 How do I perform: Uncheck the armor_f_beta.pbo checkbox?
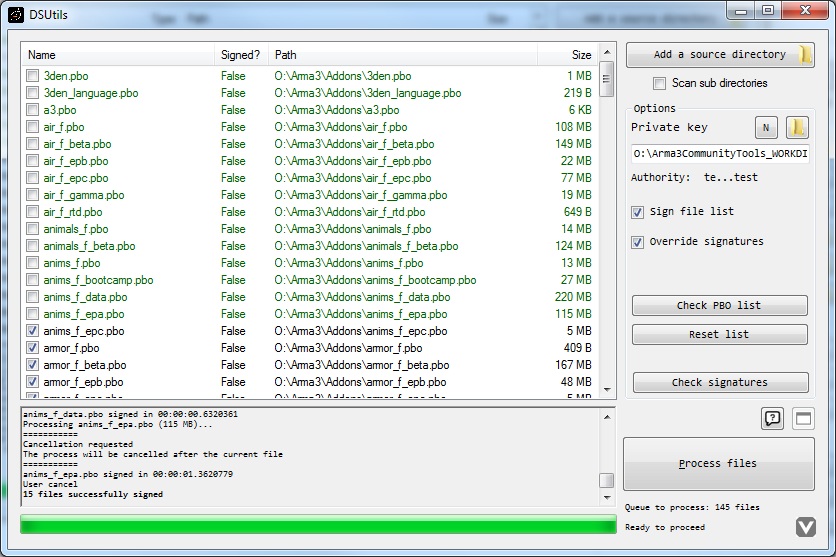(x=33, y=365)
